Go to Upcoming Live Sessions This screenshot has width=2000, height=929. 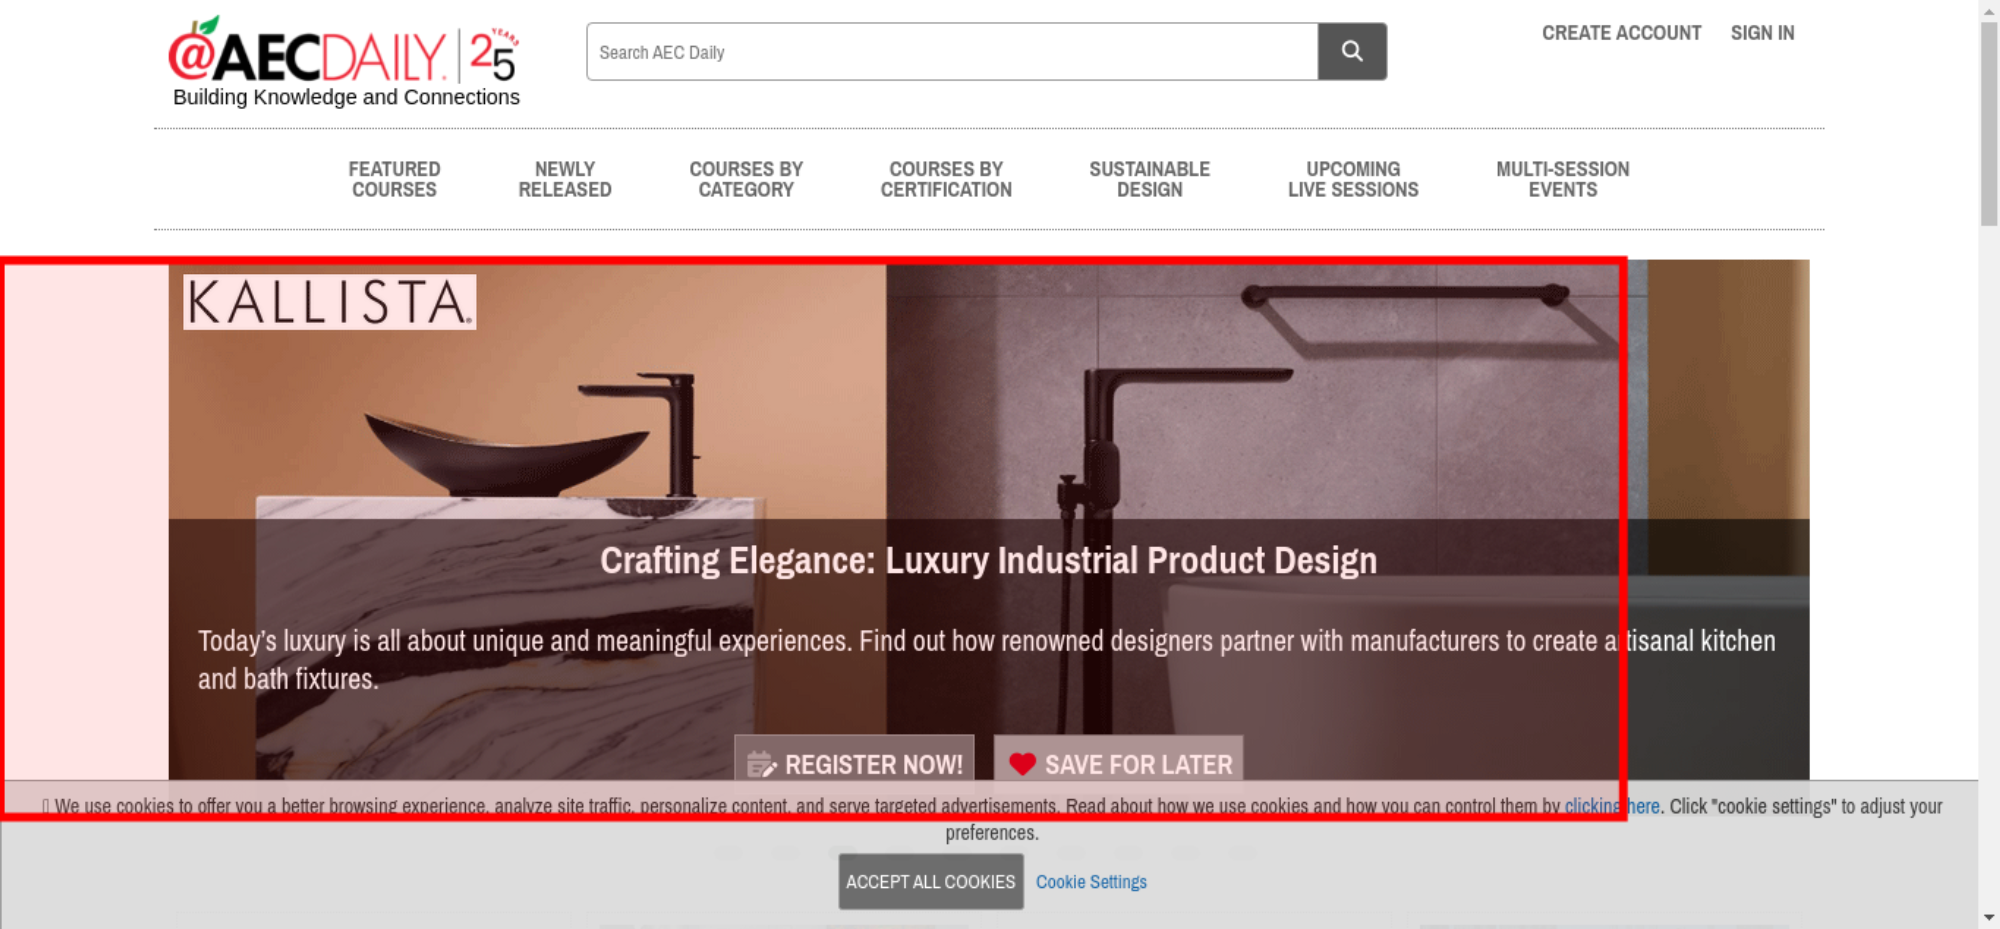tap(1353, 180)
